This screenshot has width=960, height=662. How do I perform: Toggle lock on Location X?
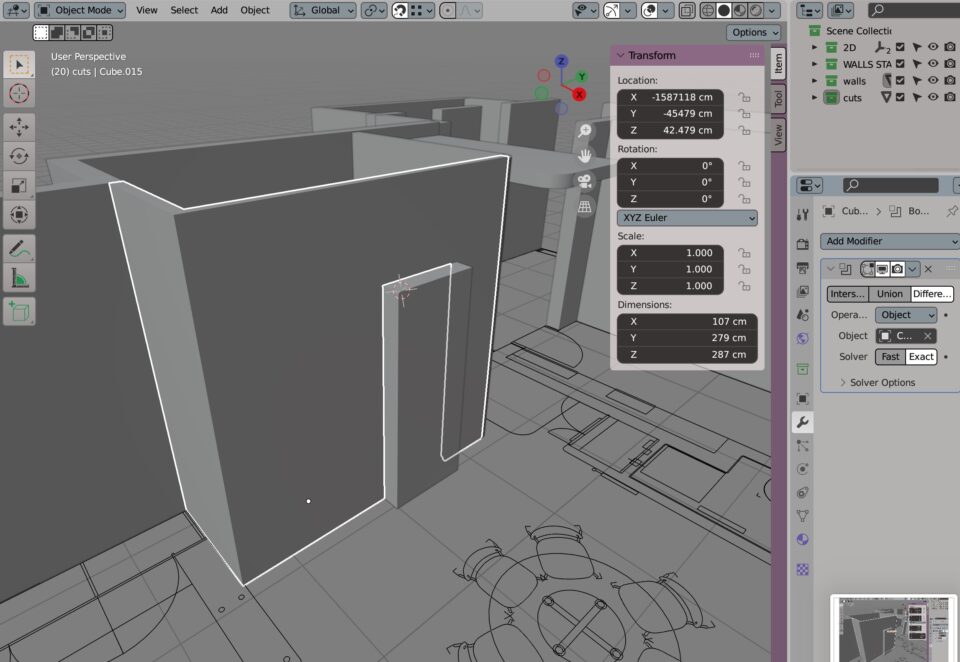pyautogui.click(x=744, y=97)
